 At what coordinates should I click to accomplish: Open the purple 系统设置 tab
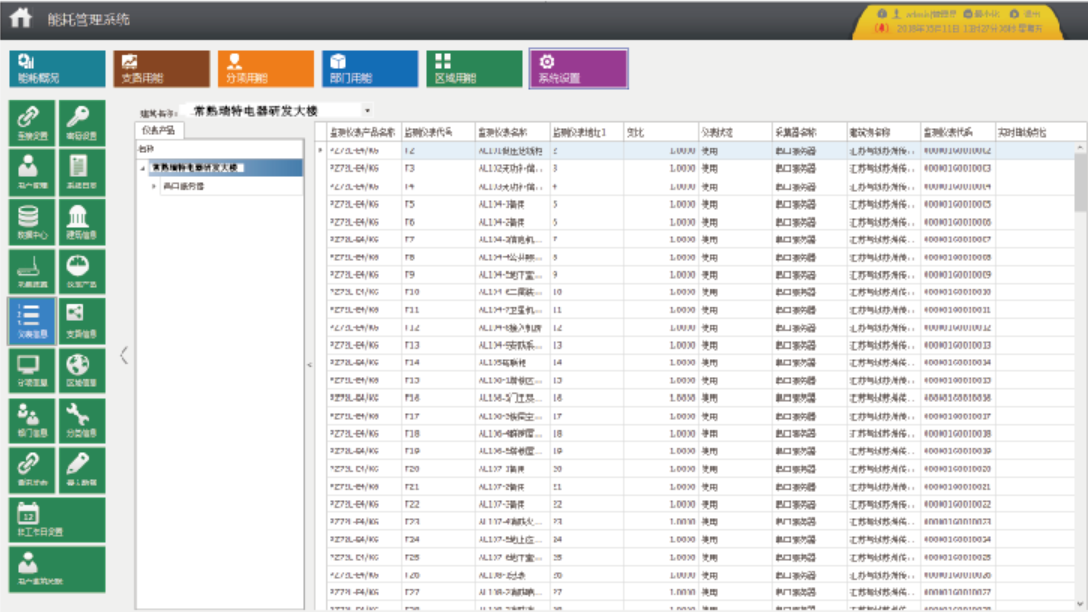tap(578, 69)
